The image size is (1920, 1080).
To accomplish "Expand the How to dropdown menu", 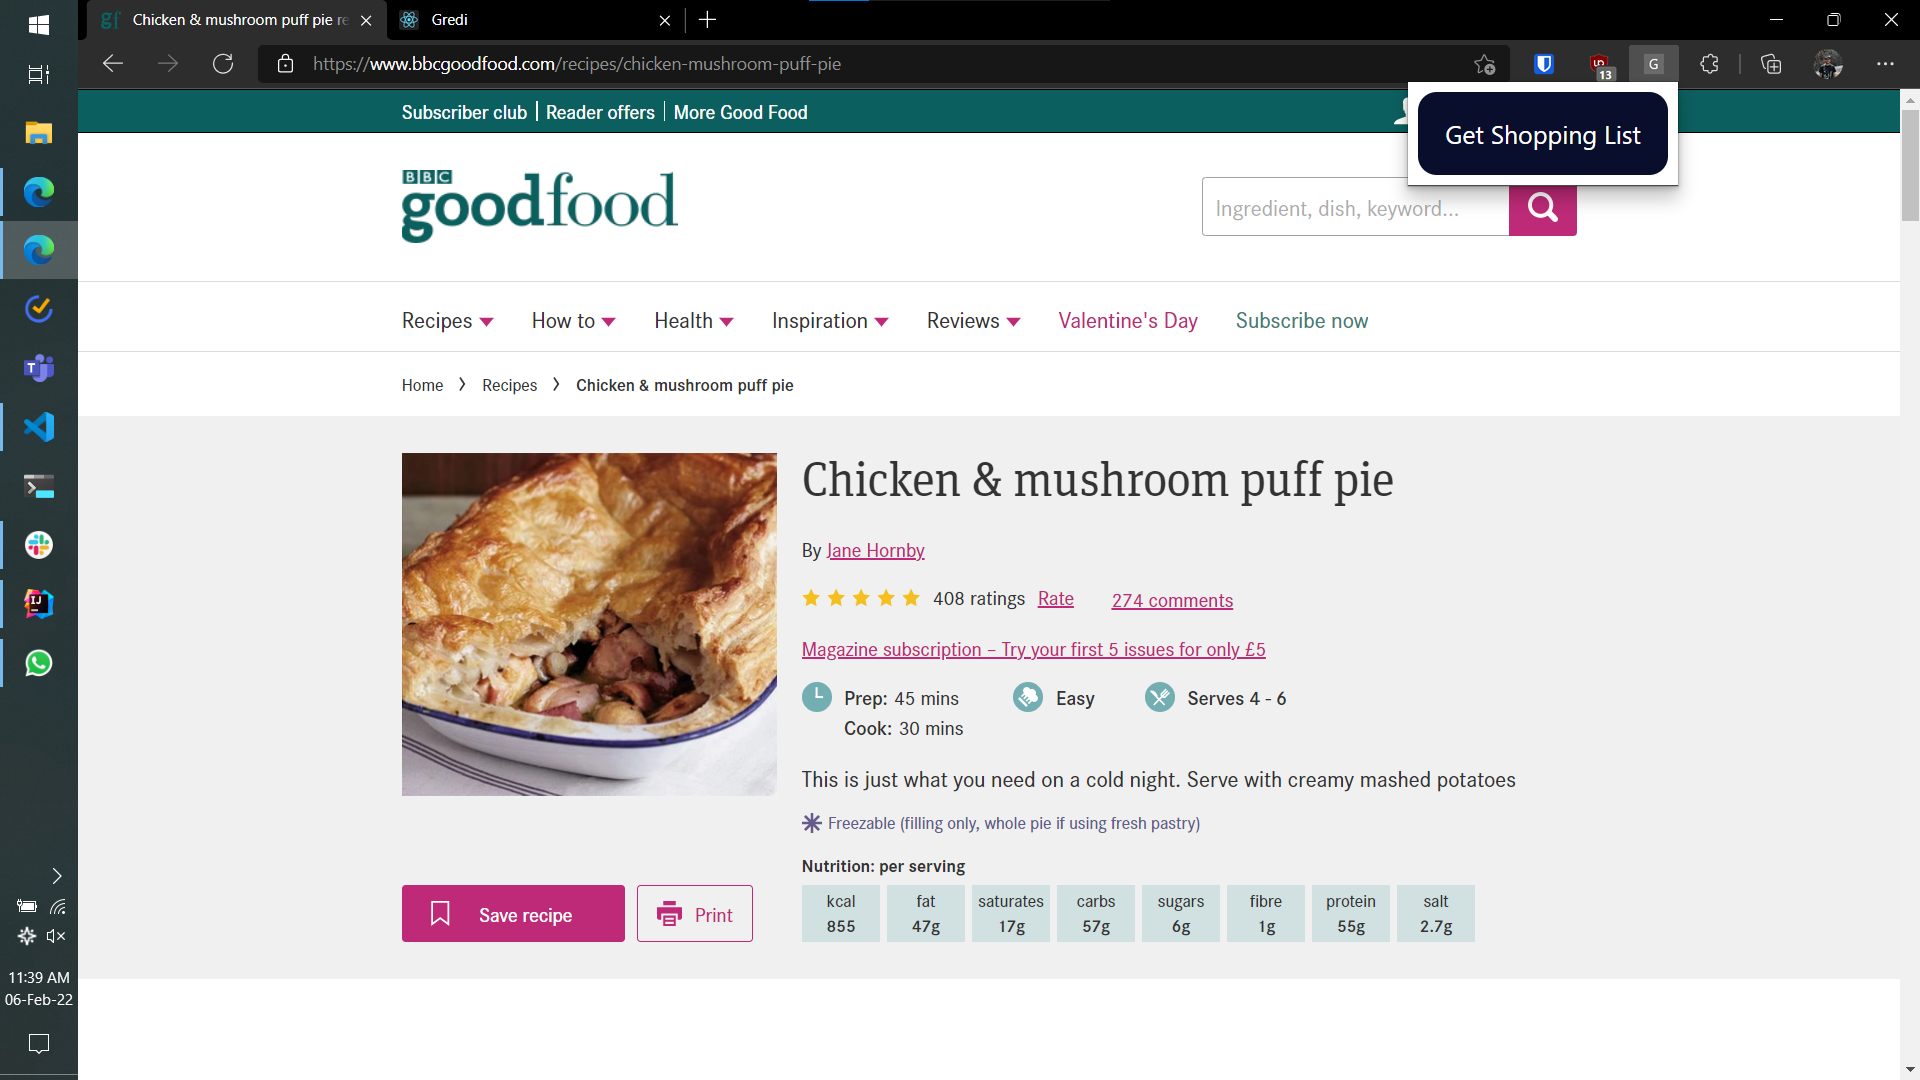I will 573,321.
